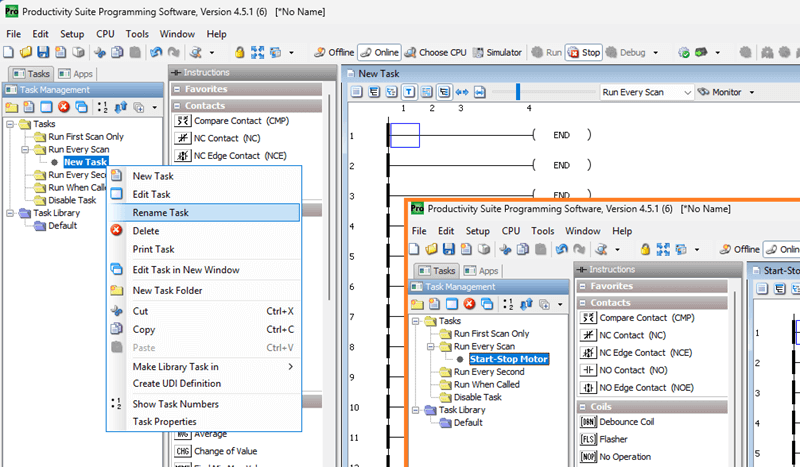Open the Simulator from the toolbar
Image resolution: width=800 pixels, height=467 pixels.
point(497,52)
